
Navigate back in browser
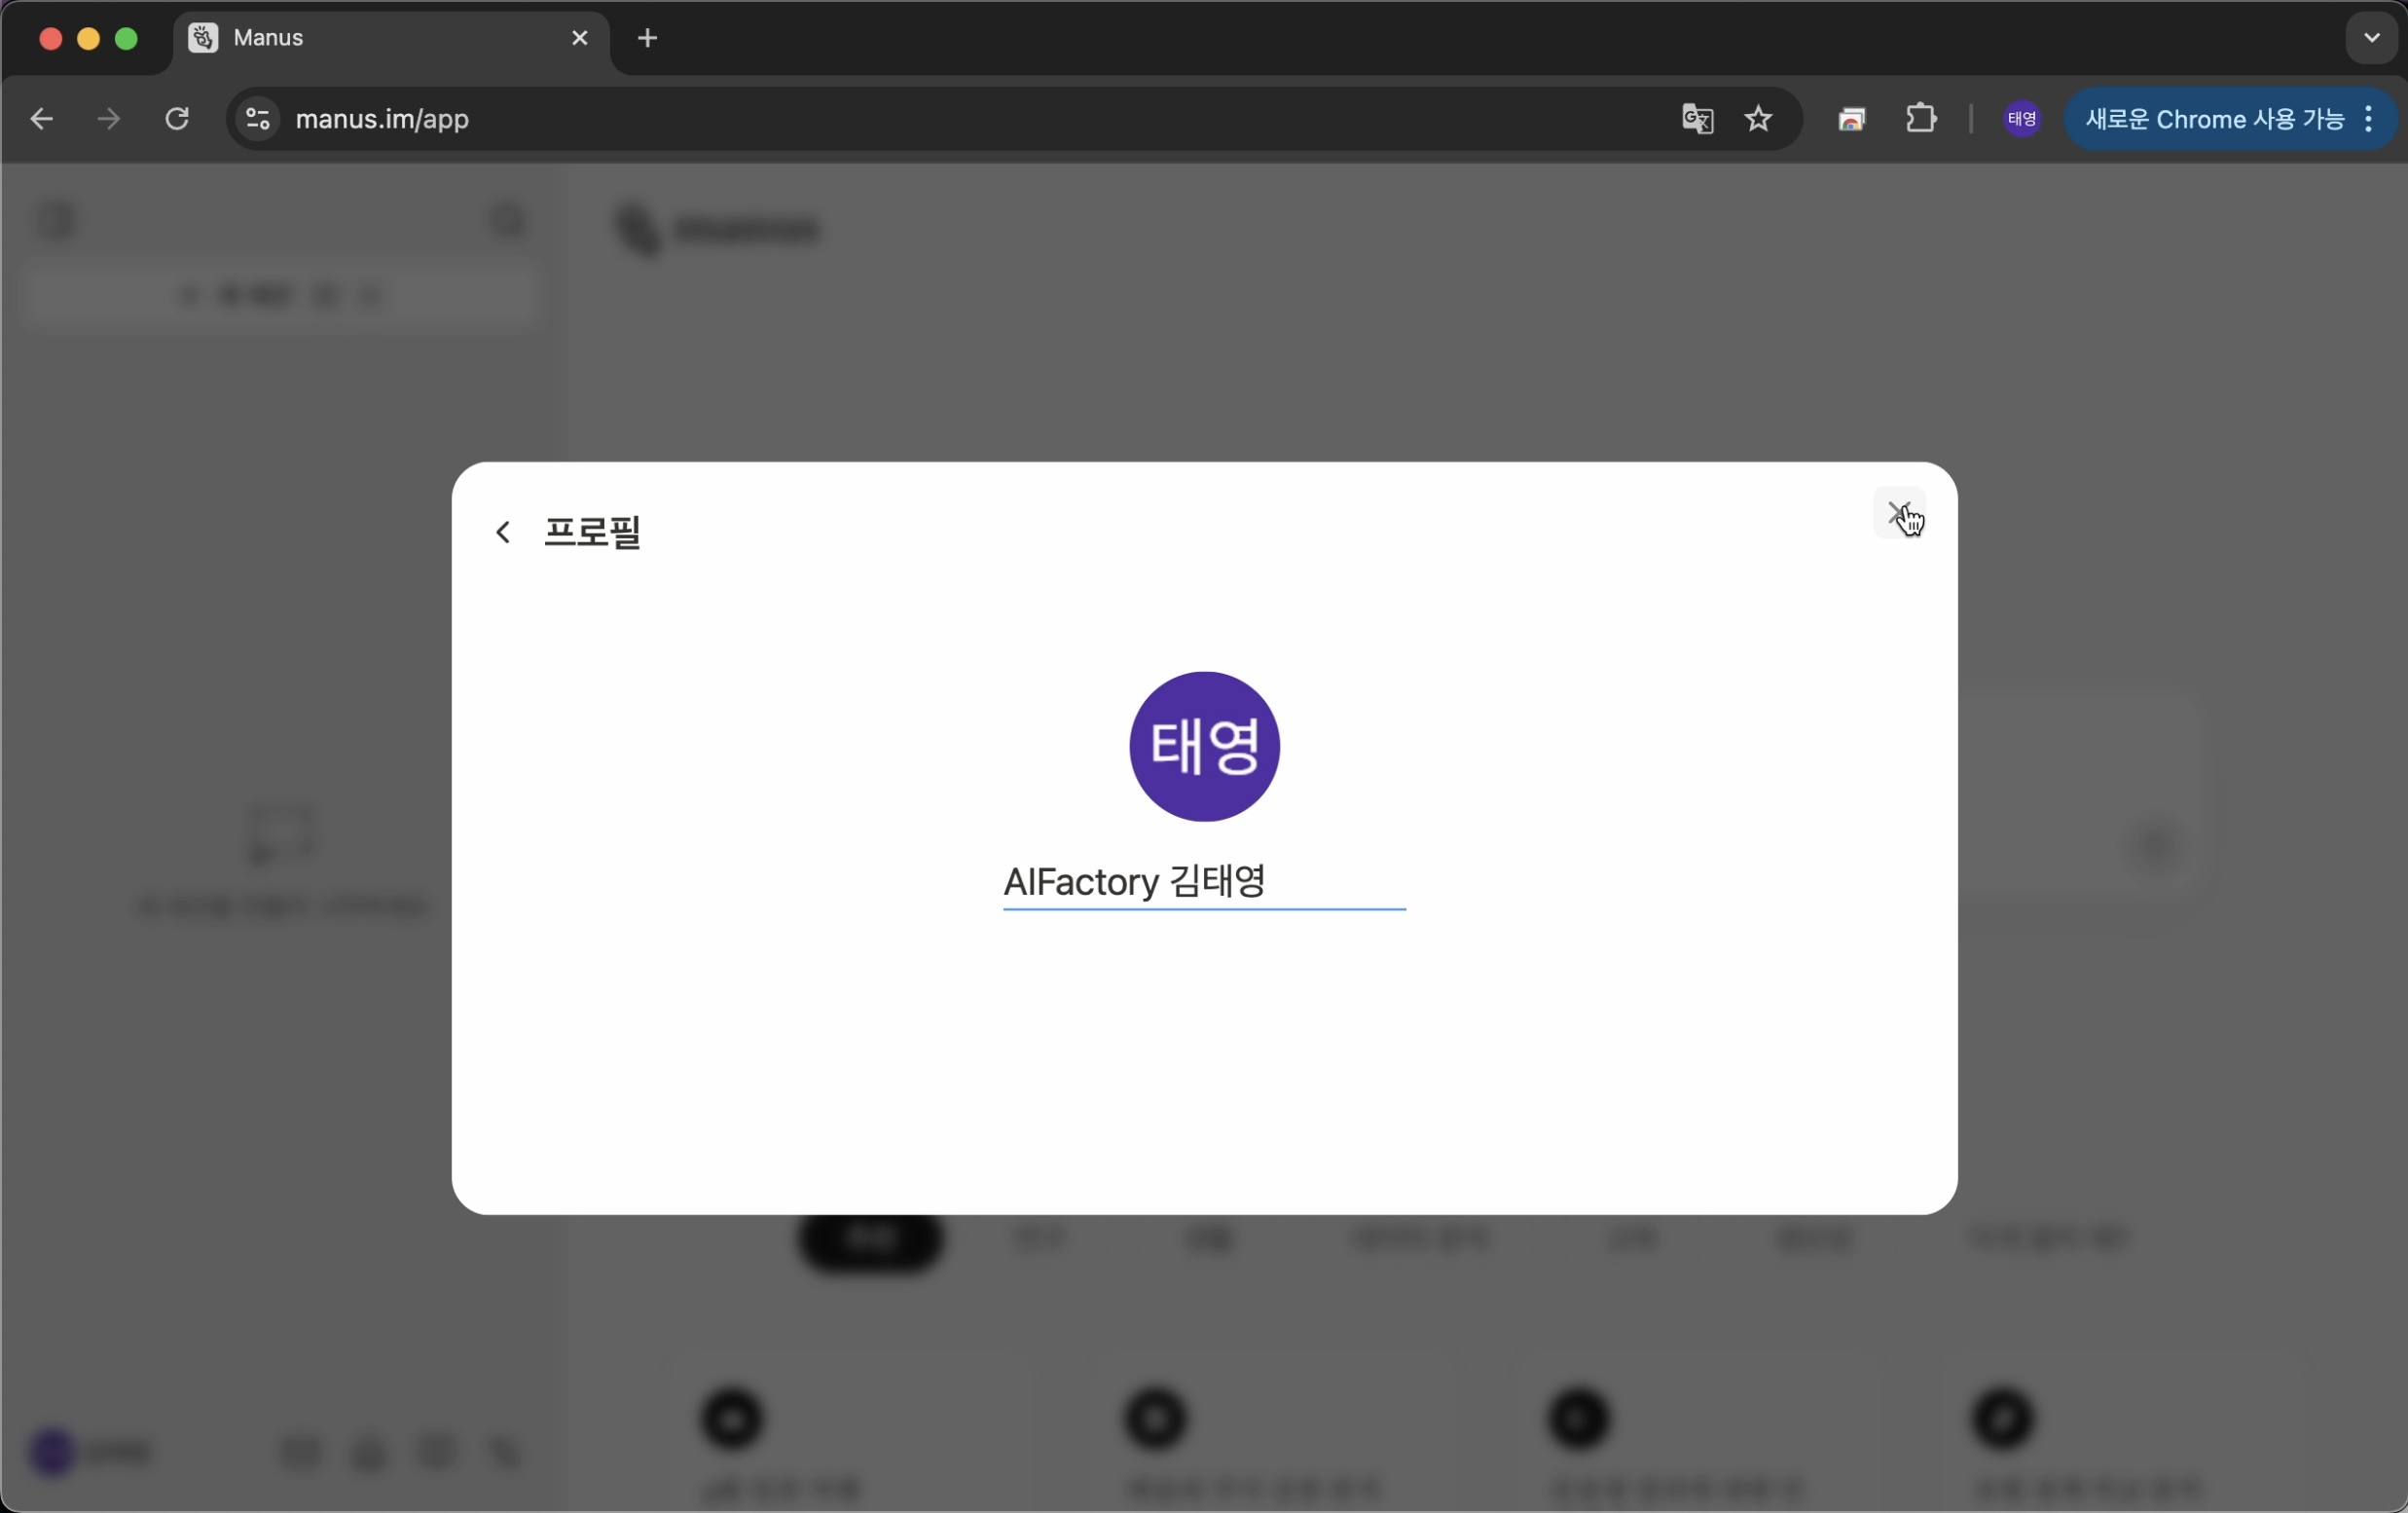tap(41, 119)
